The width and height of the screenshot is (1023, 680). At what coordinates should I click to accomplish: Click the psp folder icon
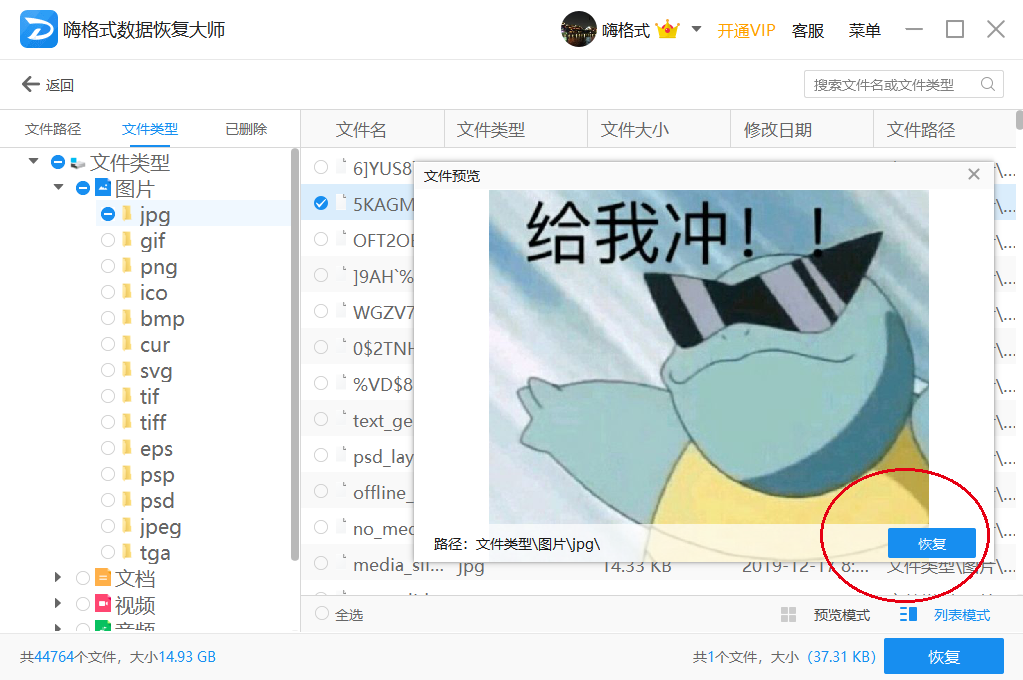[x=127, y=474]
